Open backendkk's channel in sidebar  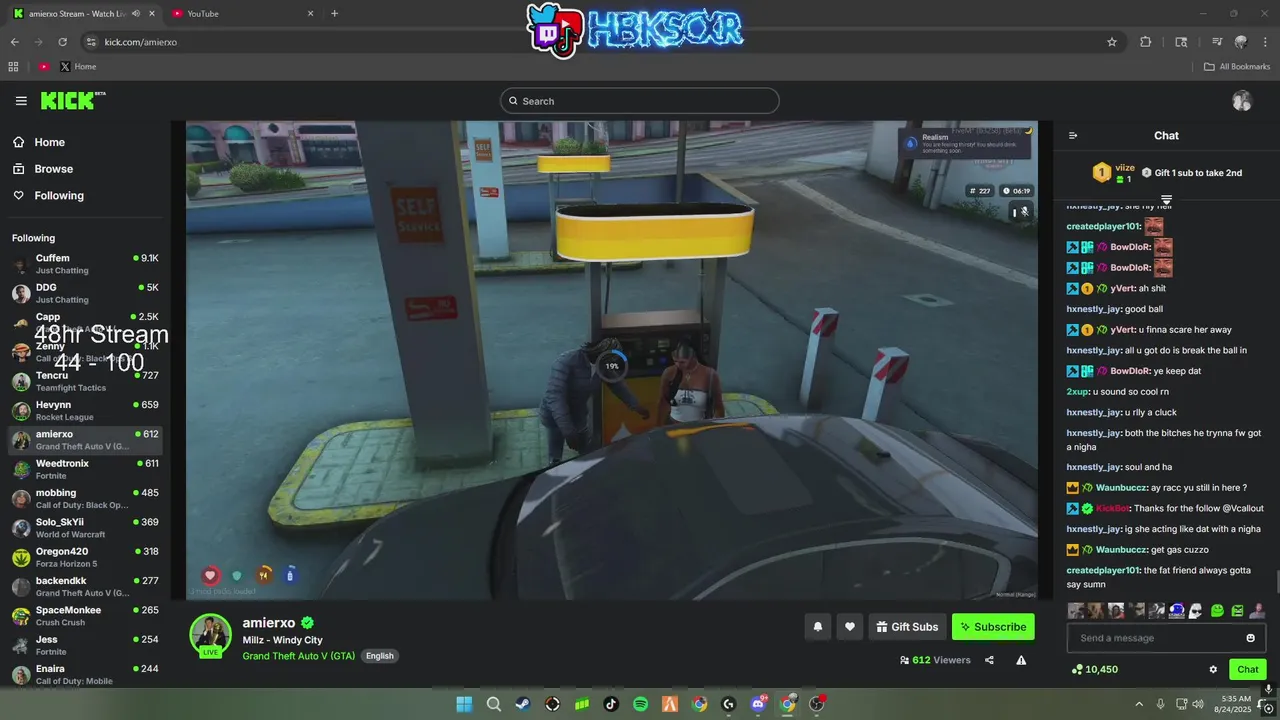(85, 586)
